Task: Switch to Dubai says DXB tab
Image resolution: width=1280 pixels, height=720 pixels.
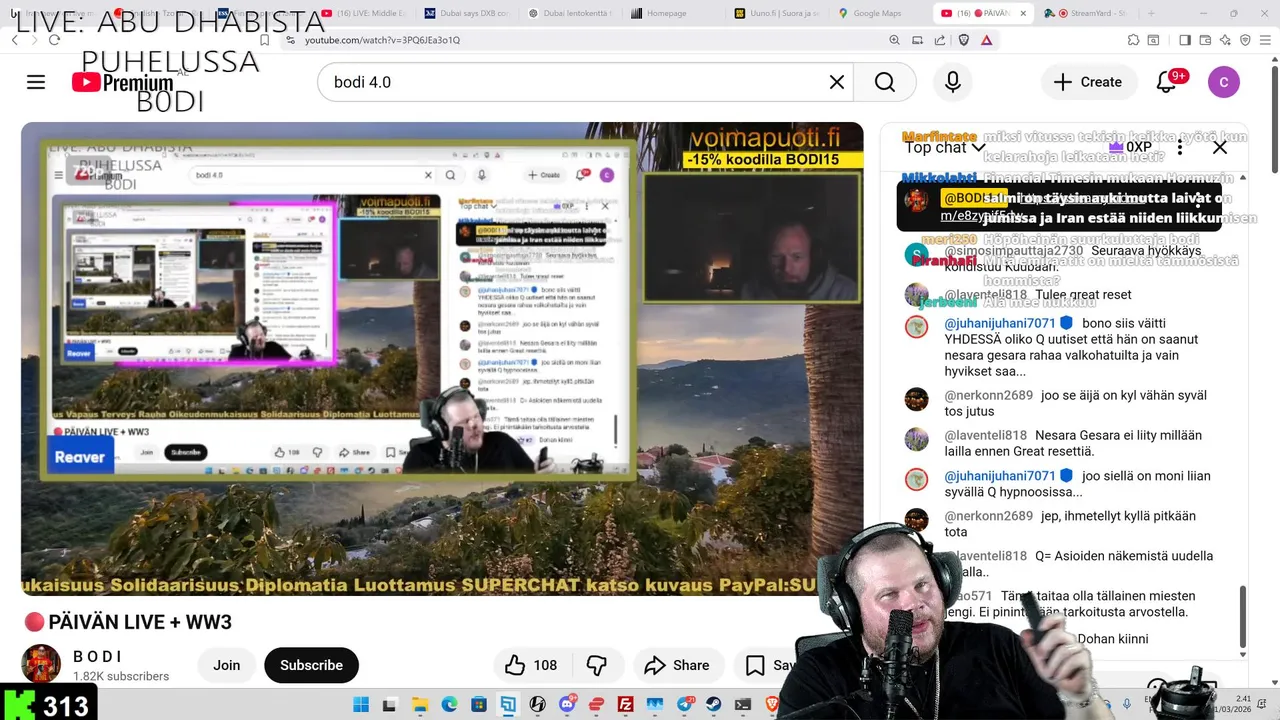Action: click(466, 13)
